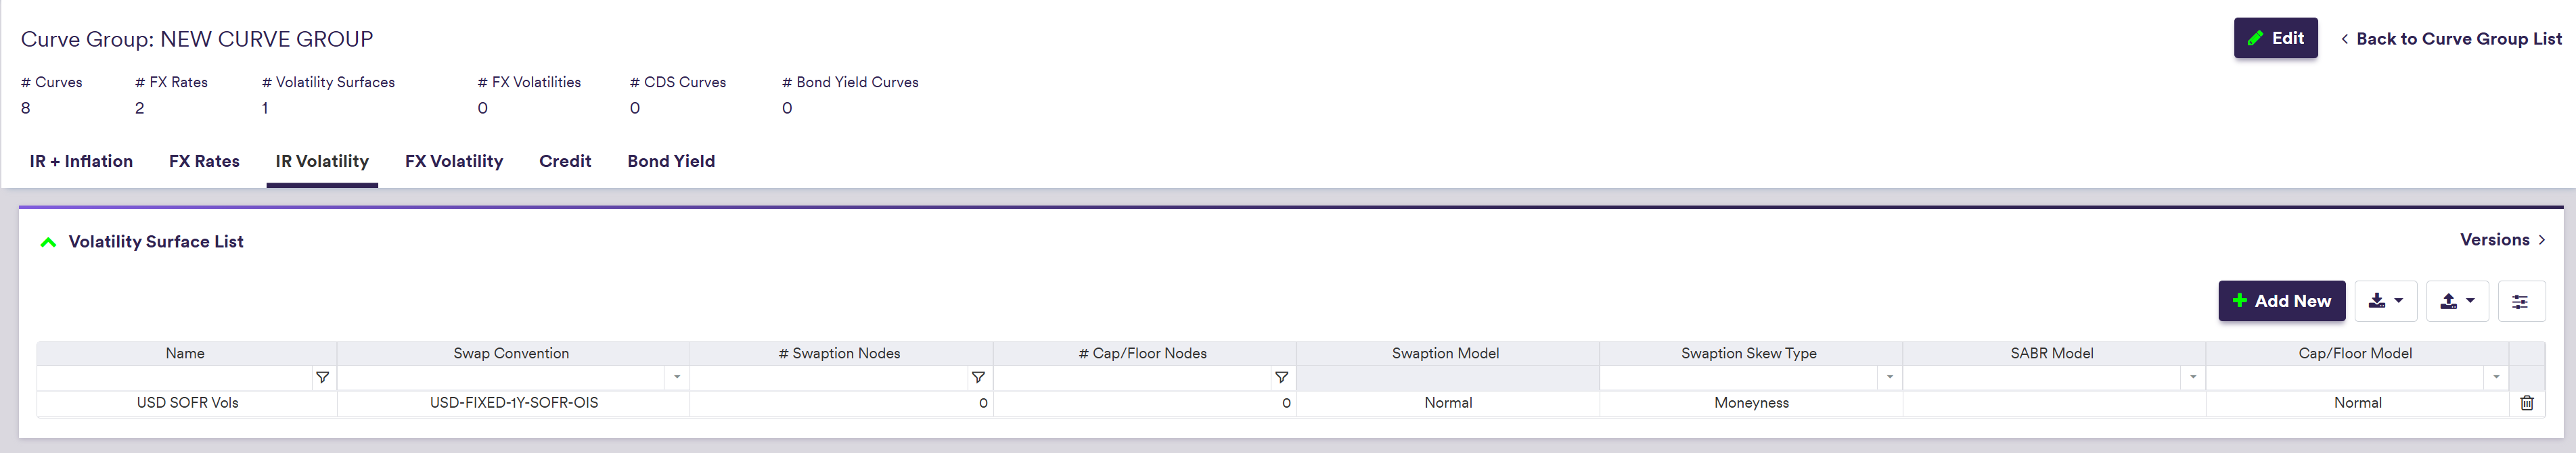Click the Add New button
Image resolution: width=2576 pixels, height=453 pixels.
point(2281,301)
